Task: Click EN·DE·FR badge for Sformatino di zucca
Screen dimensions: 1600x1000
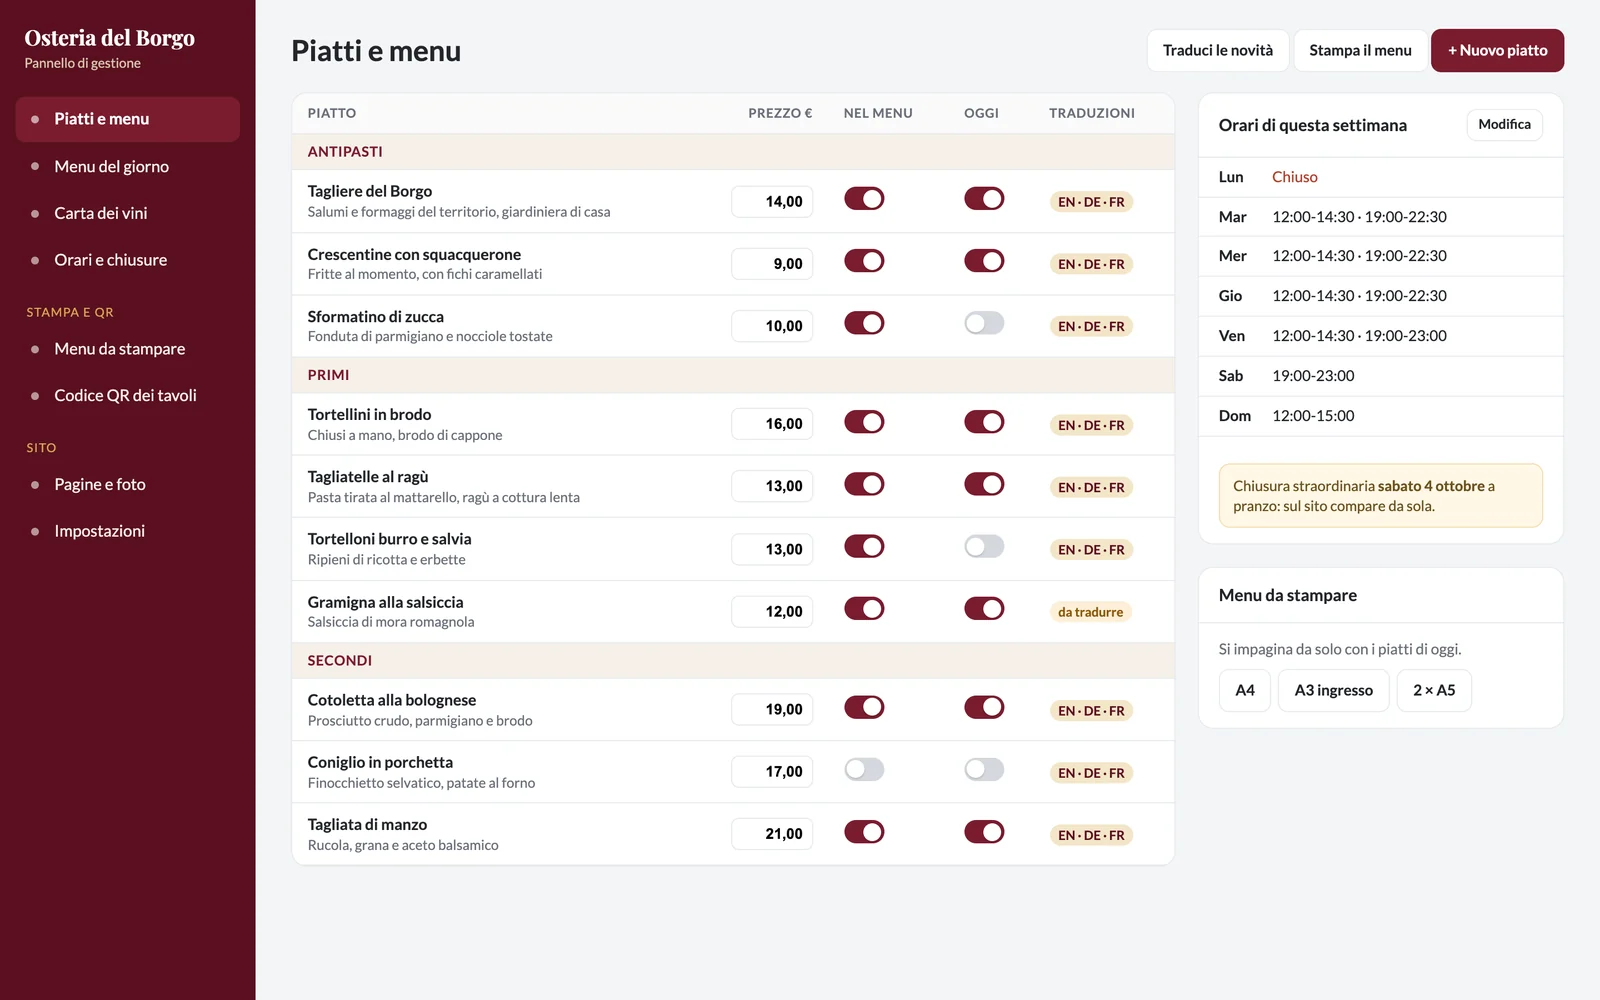Action: 1091,326
